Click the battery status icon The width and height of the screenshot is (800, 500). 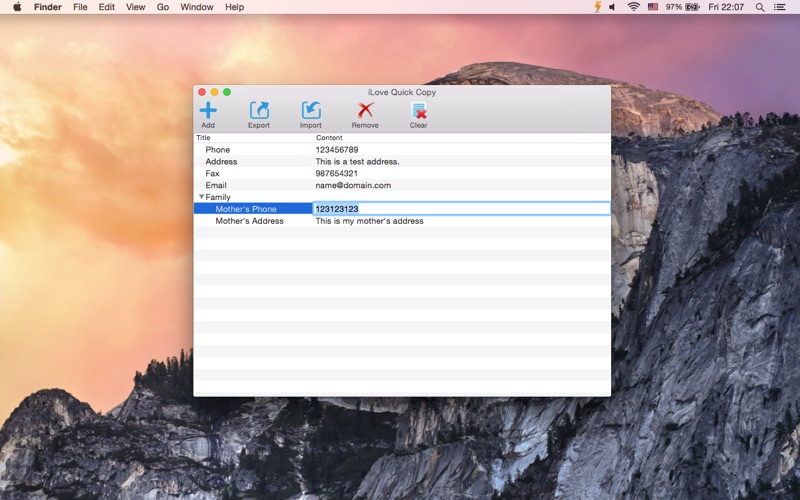692,7
